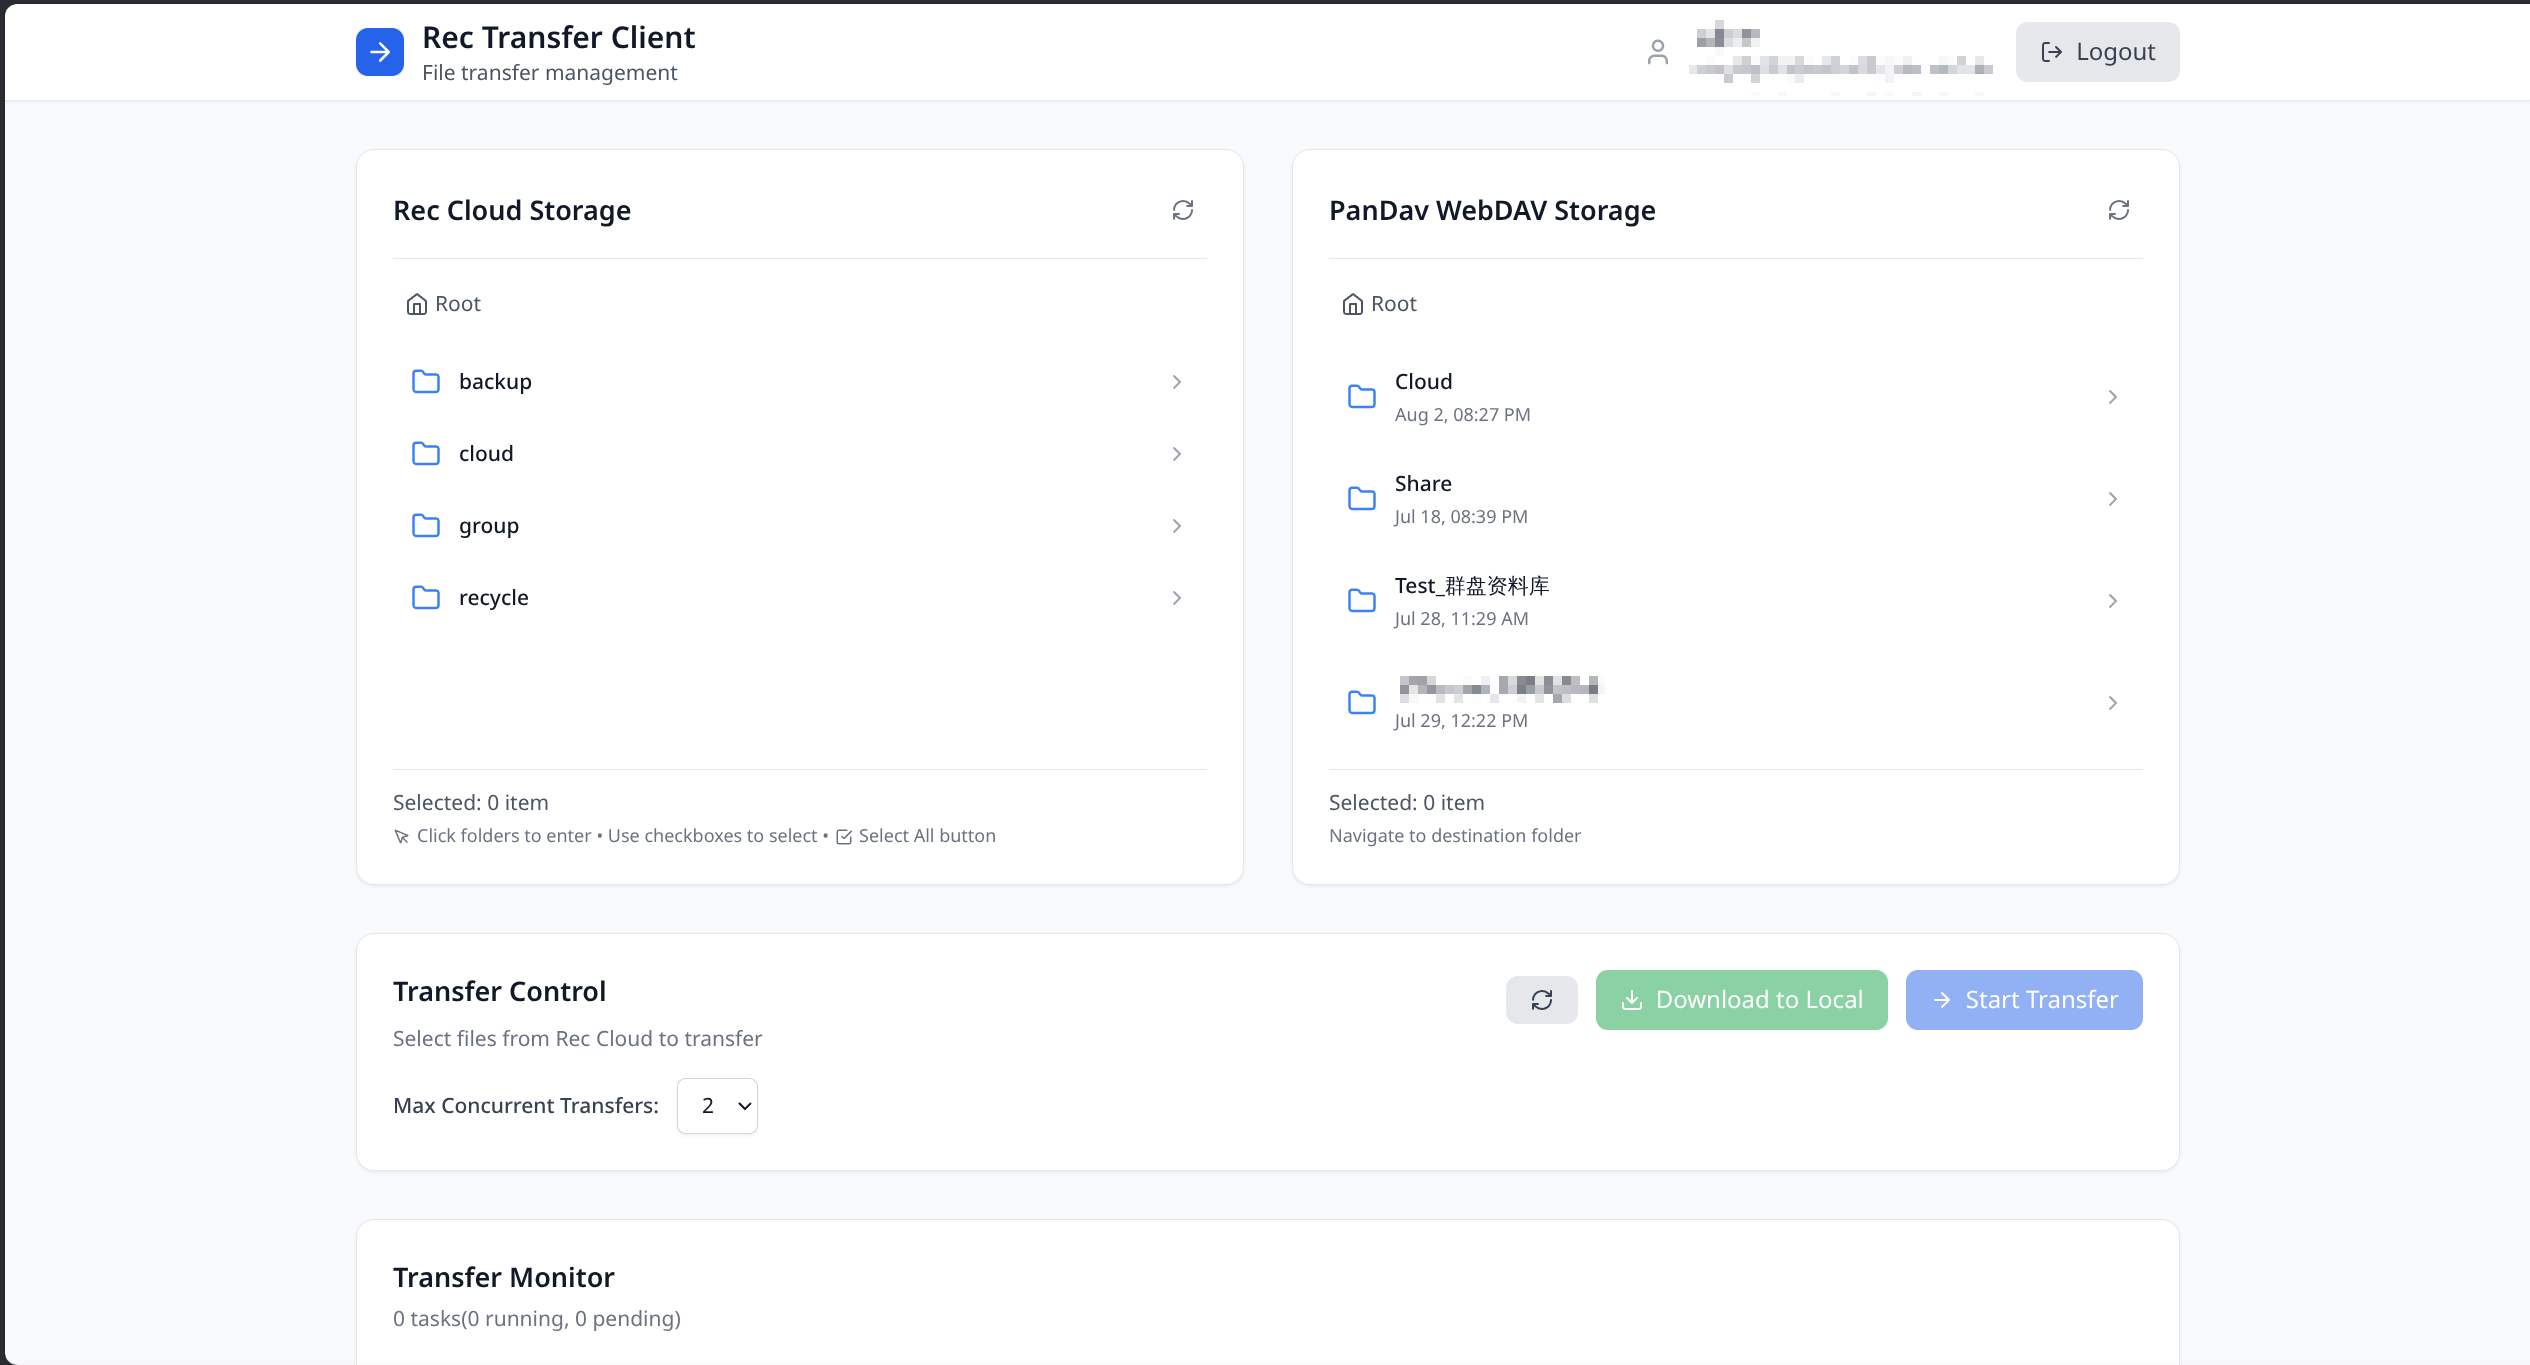Open the folder dated Jul 29, 12:22 PM
Viewport: 2530px width, 1365px height.
click(1497, 702)
